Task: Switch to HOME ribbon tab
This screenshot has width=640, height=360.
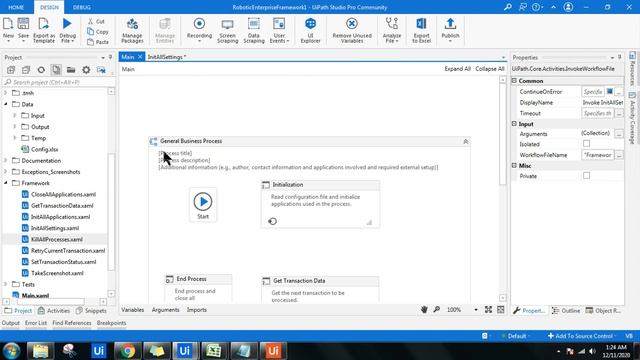Action: pyautogui.click(x=16, y=7)
